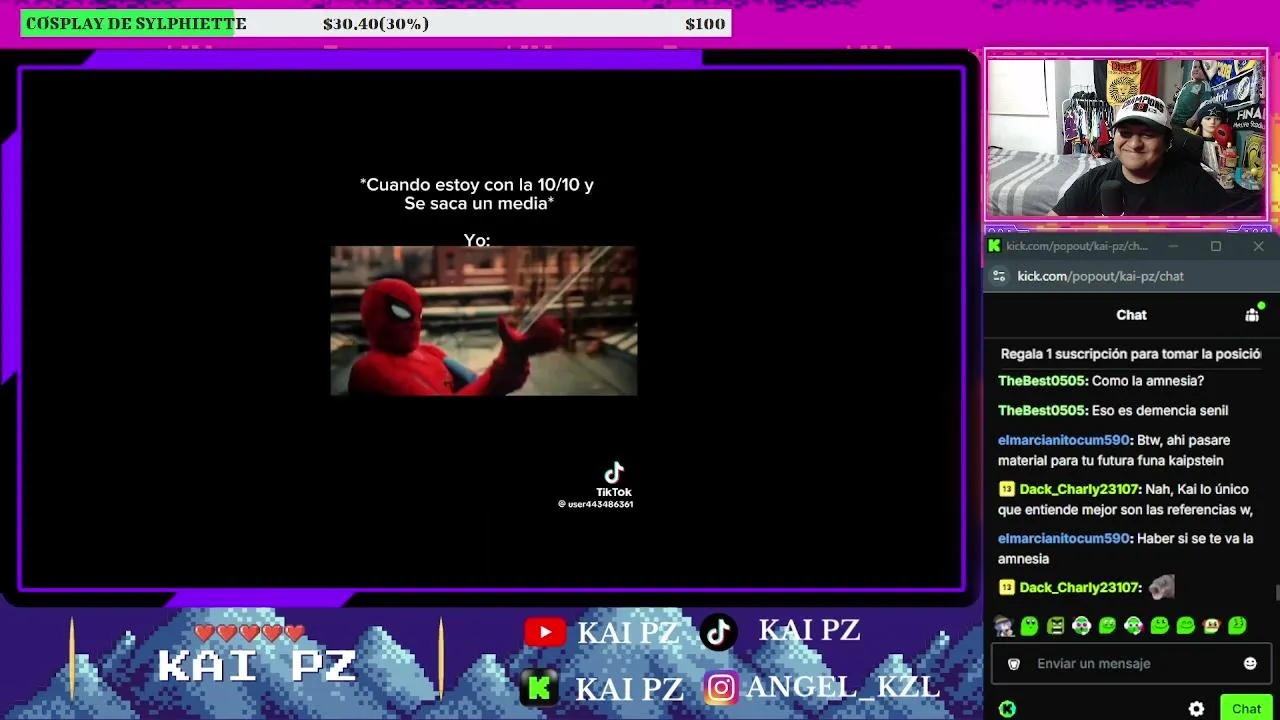Click the message text "Eso es demencia senil"
Image resolution: width=1280 pixels, height=720 pixels.
tap(1160, 411)
